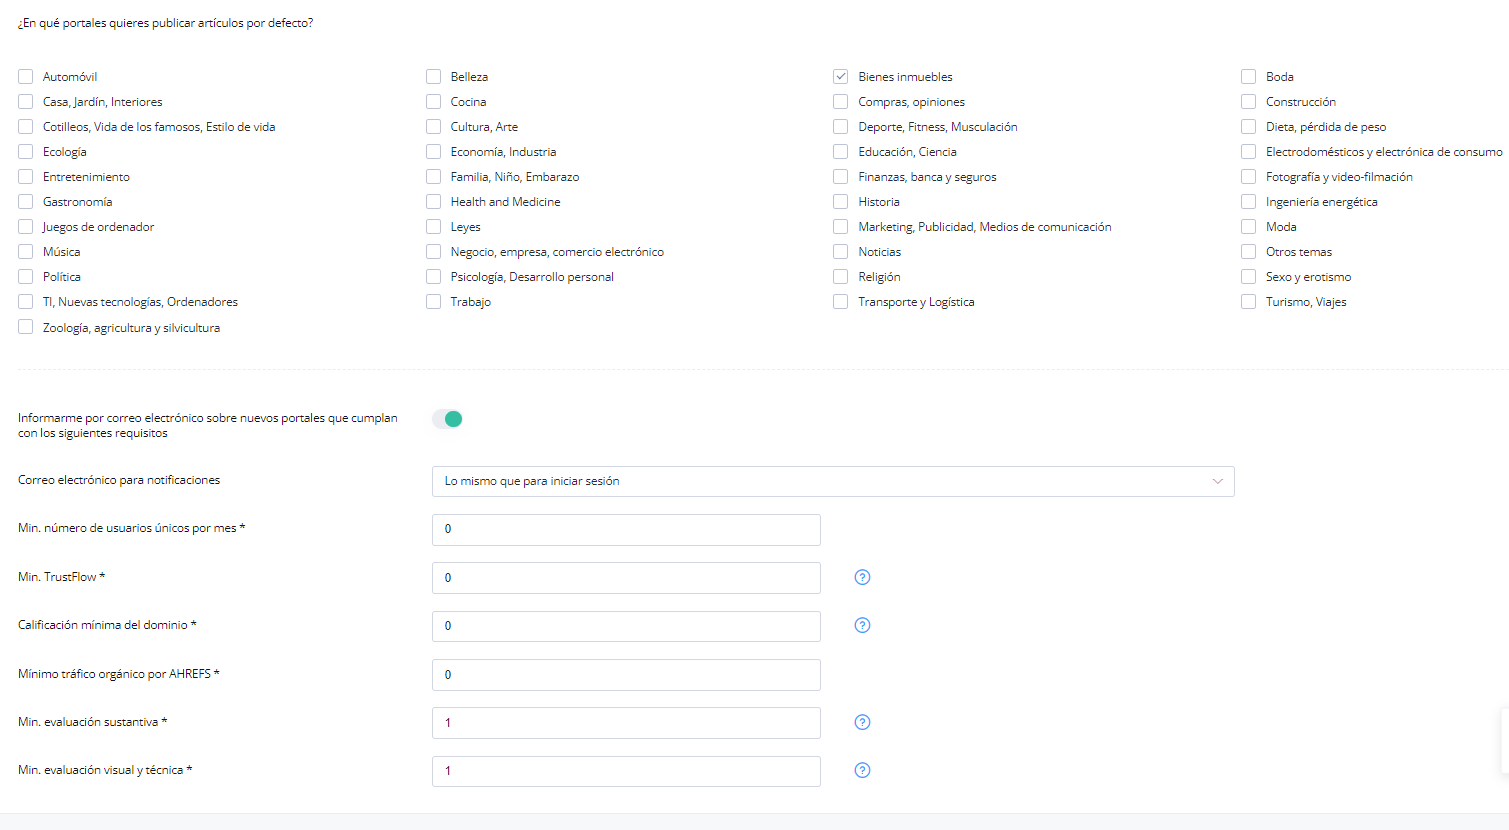Open help icon for Min. evaluación visual y técnica

[x=862, y=770]
